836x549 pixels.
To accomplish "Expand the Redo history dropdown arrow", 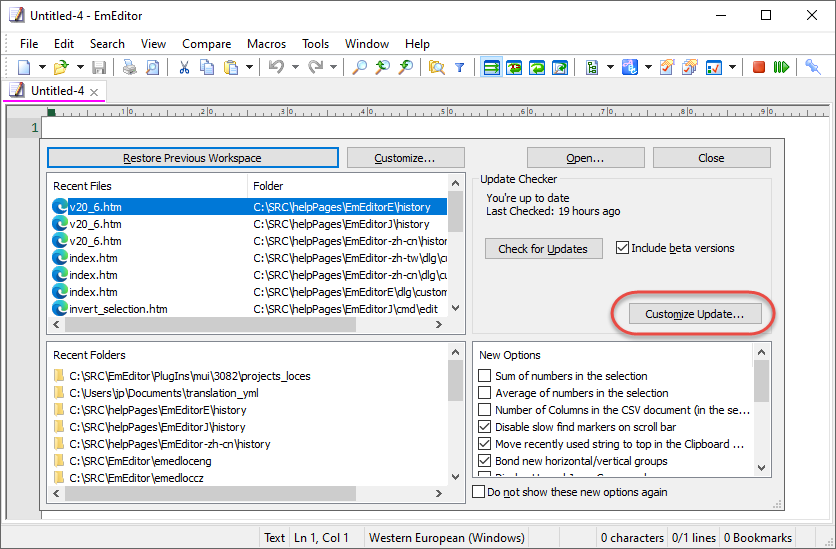I will 333,68.
